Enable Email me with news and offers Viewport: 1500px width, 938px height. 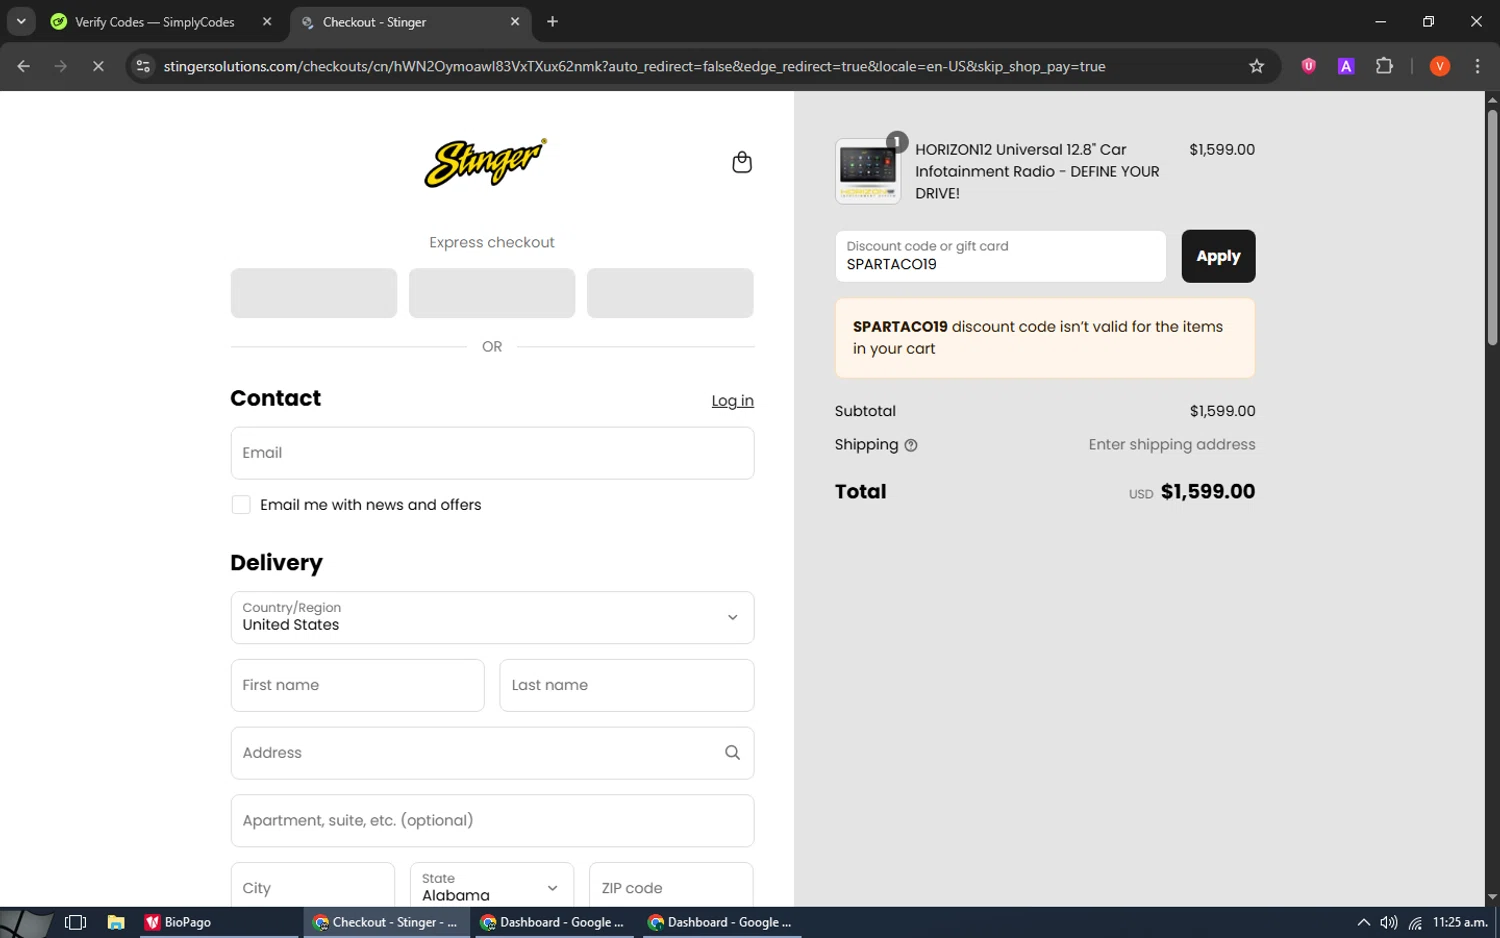[241, 505]
